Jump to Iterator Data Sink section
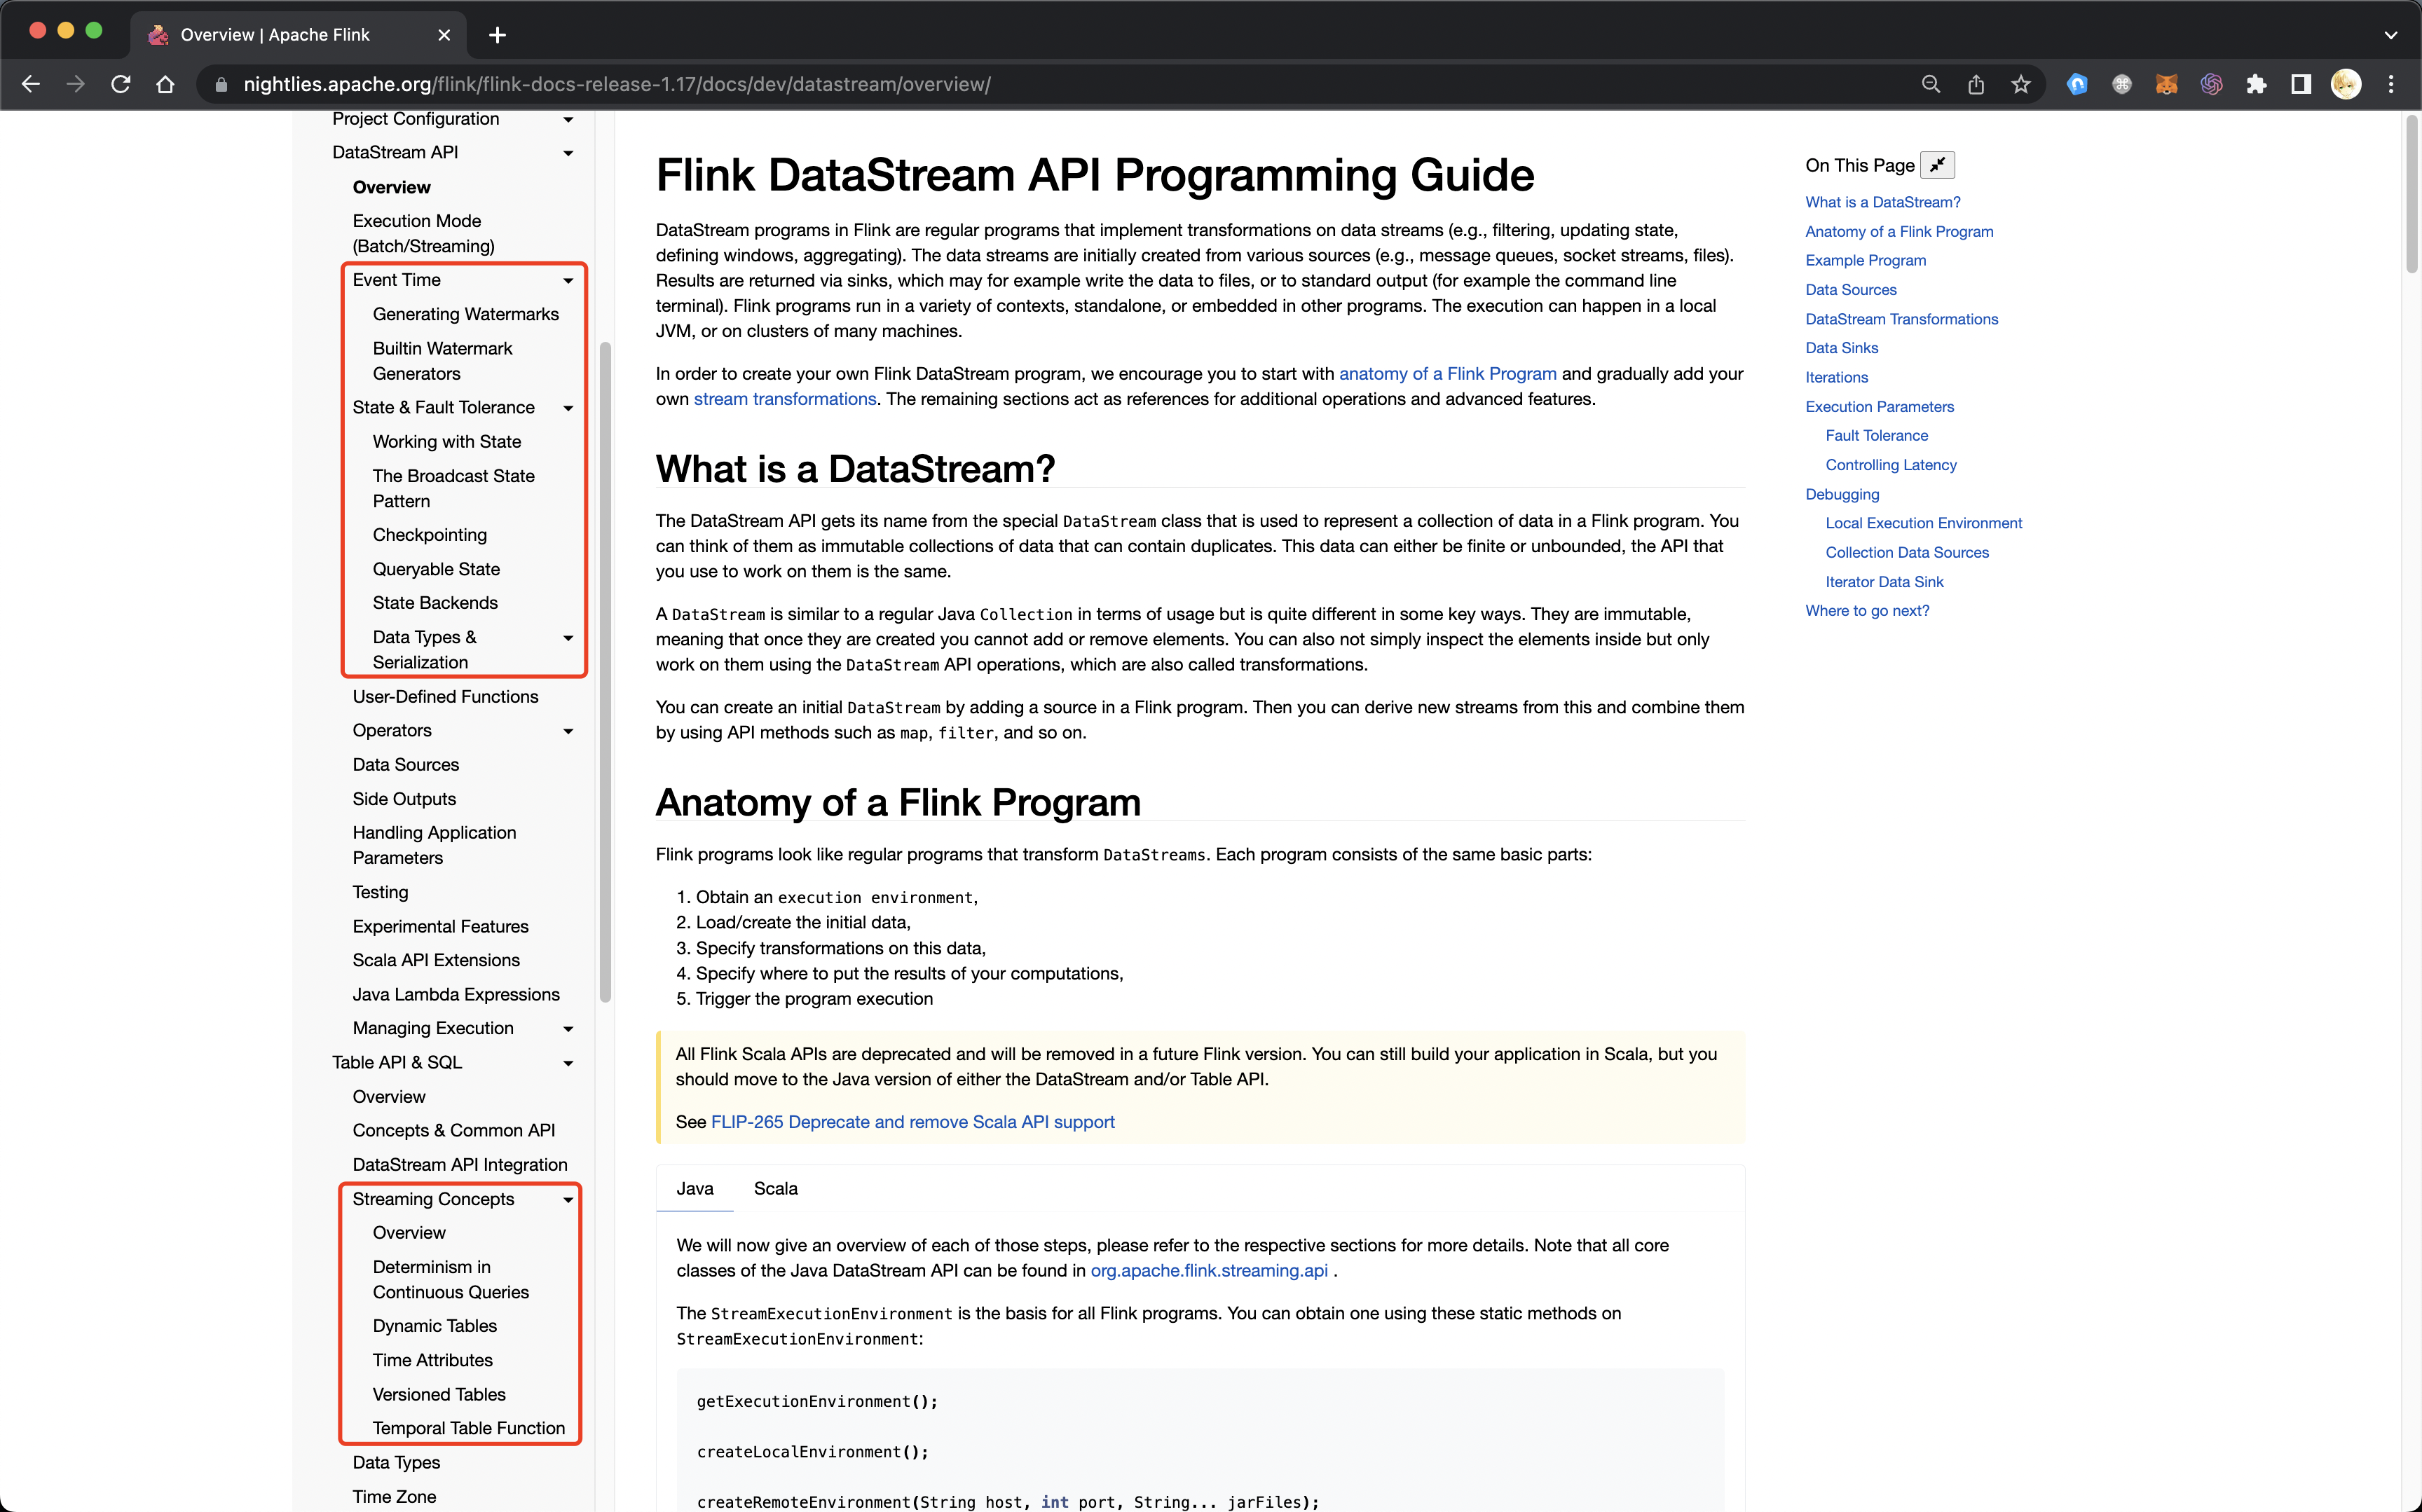This screenshot has width=2422, height=1512. pyautogui.click(x=1884, y=582)
